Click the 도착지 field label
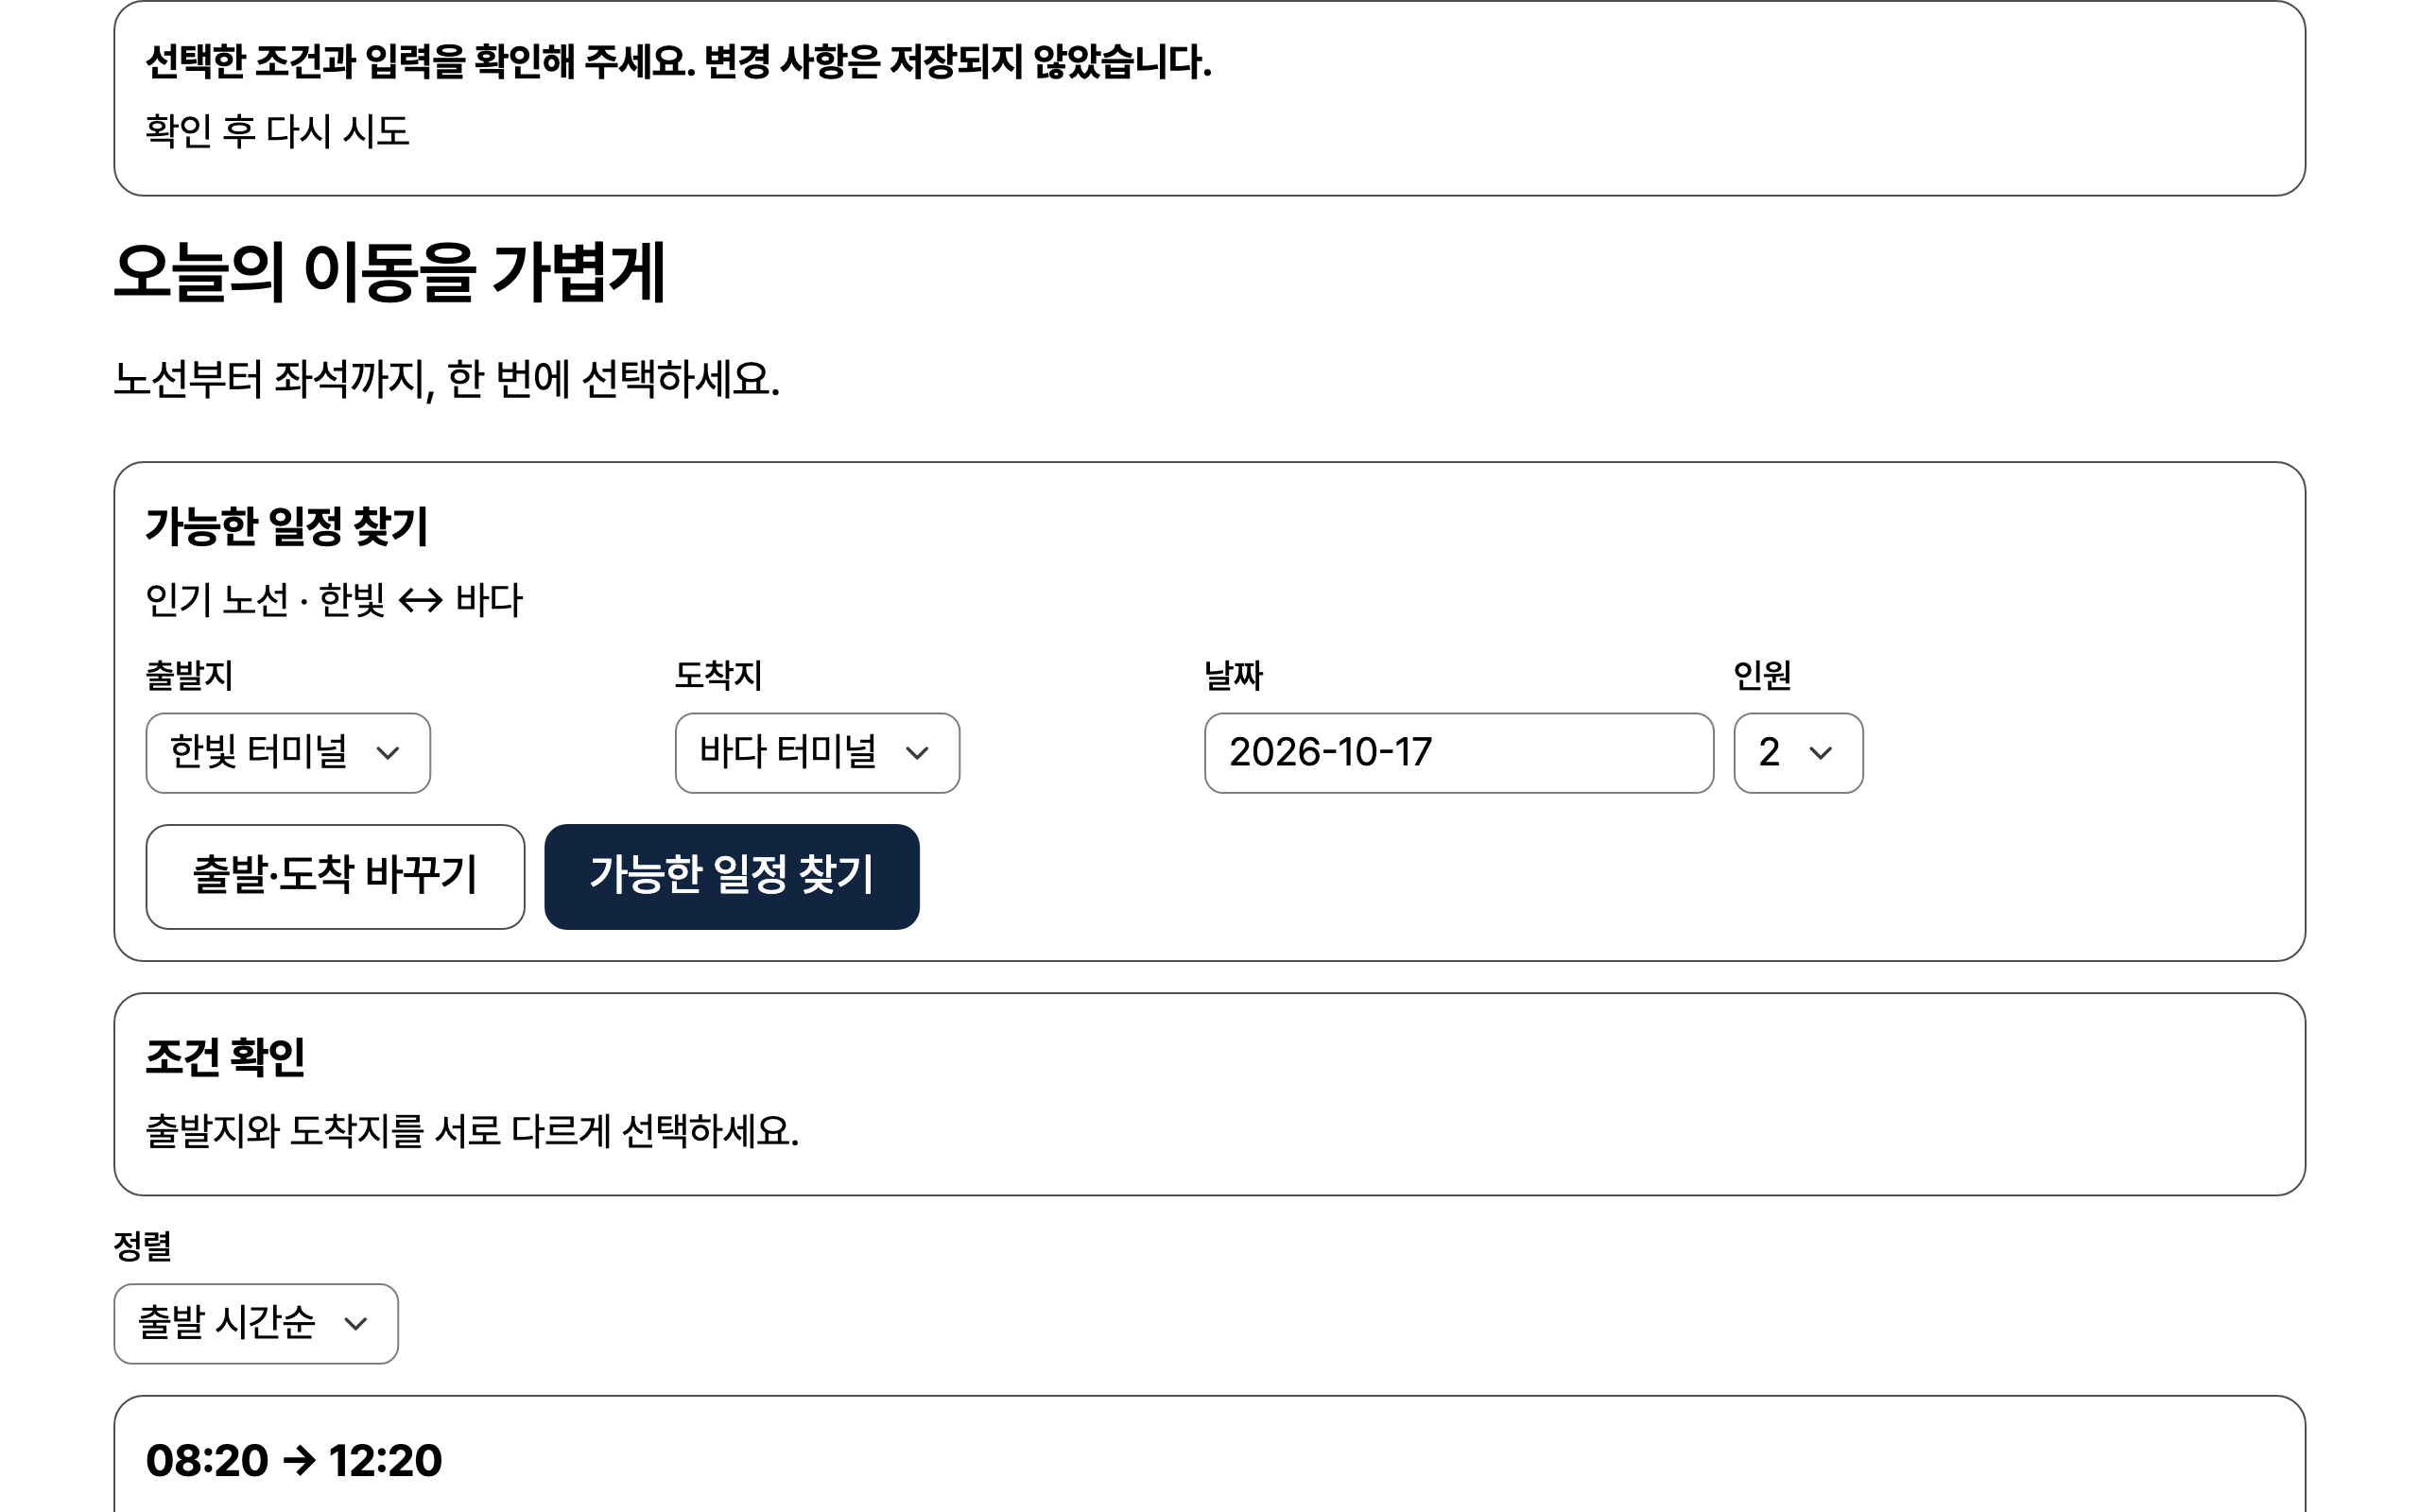 tap(718, 675)
